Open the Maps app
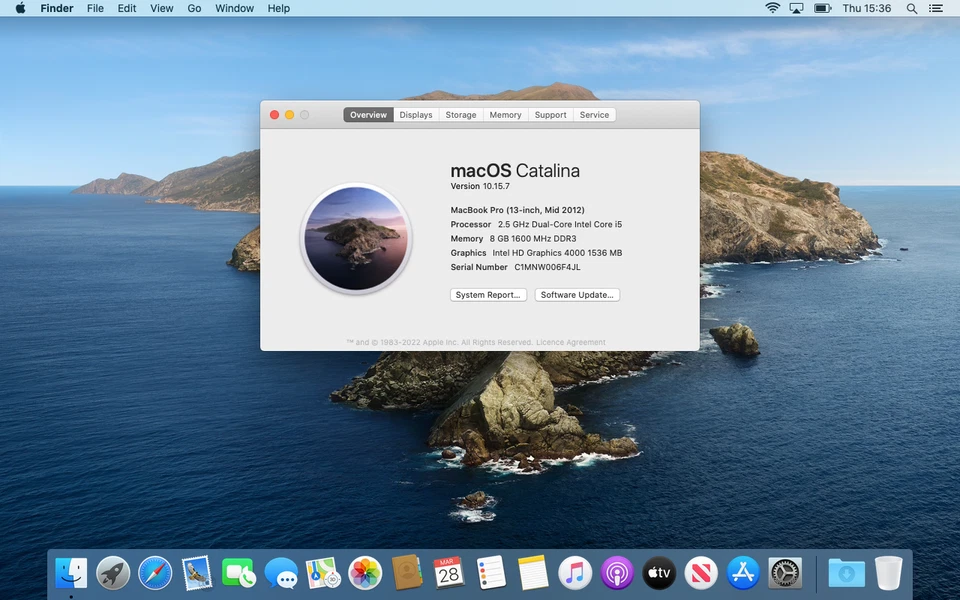Image resolution: width=960 pixels, height=600 pixels. (x=322, y=573)
